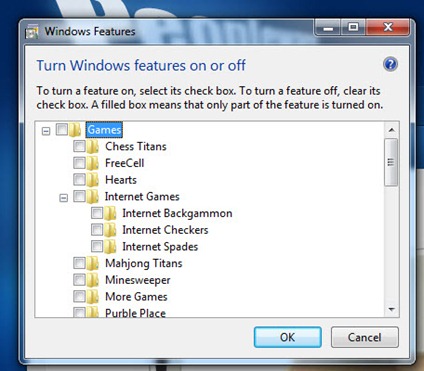Click the Chess Titans folder icon

tap(93, 146)
